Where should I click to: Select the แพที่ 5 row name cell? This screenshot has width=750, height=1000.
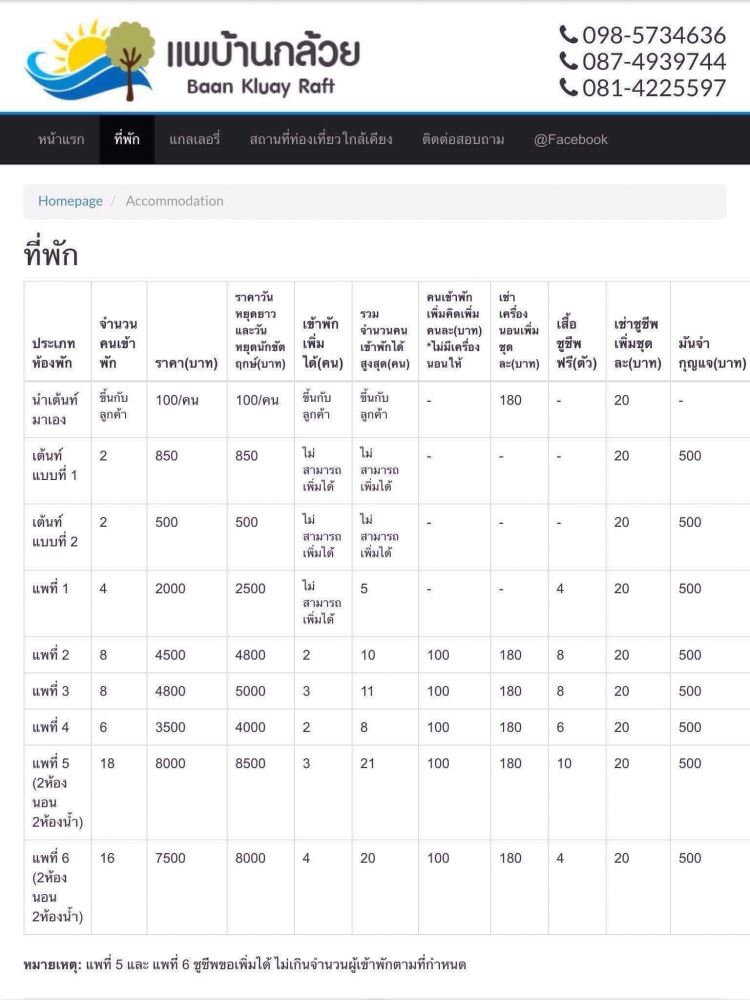point(57,792)
